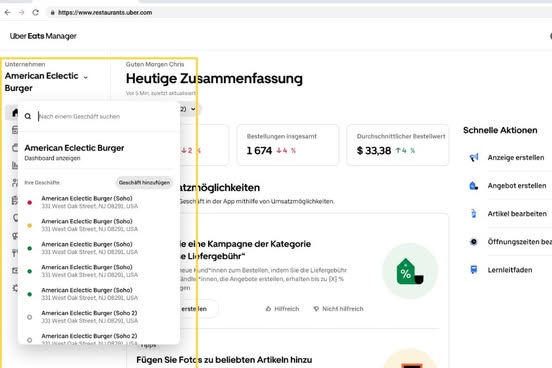
Task: Click the browser URL address bar
Action: (299, 12)
